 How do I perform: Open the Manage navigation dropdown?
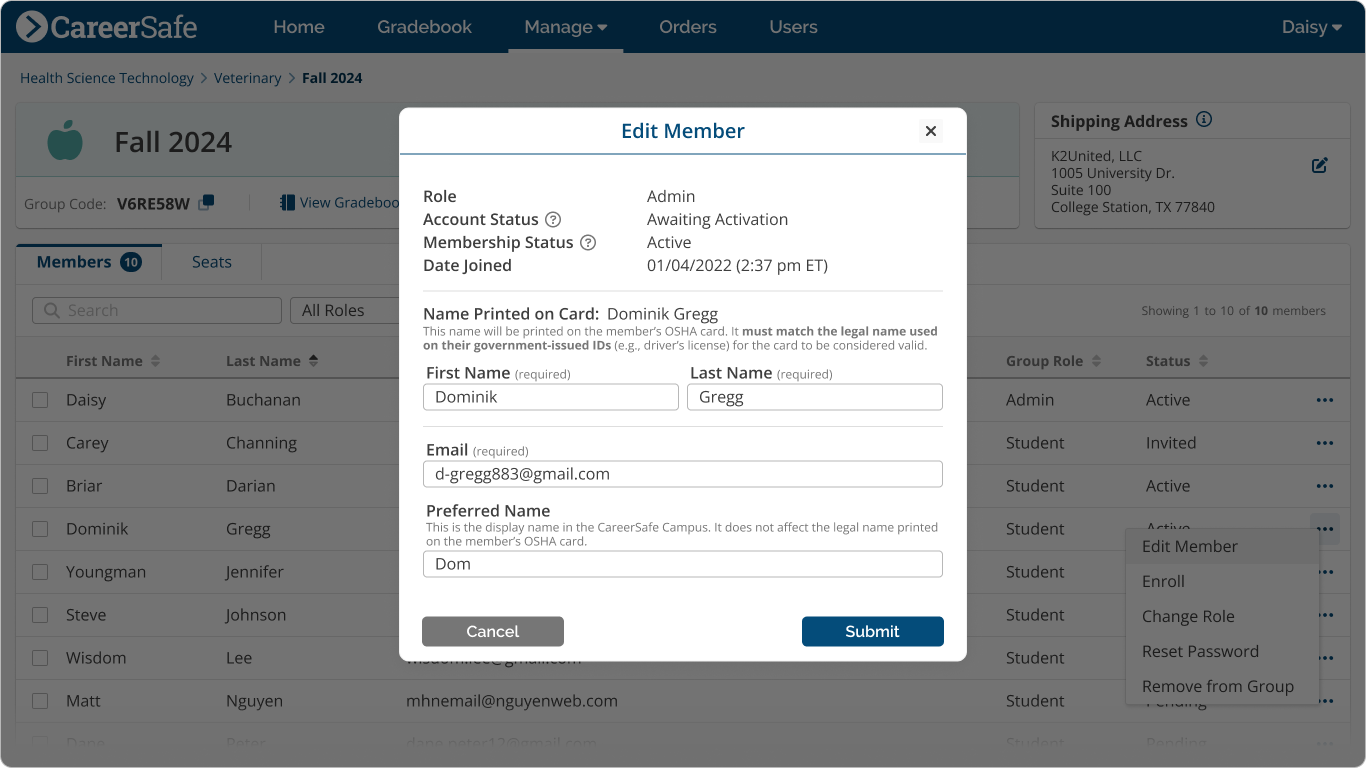[565, 27]
